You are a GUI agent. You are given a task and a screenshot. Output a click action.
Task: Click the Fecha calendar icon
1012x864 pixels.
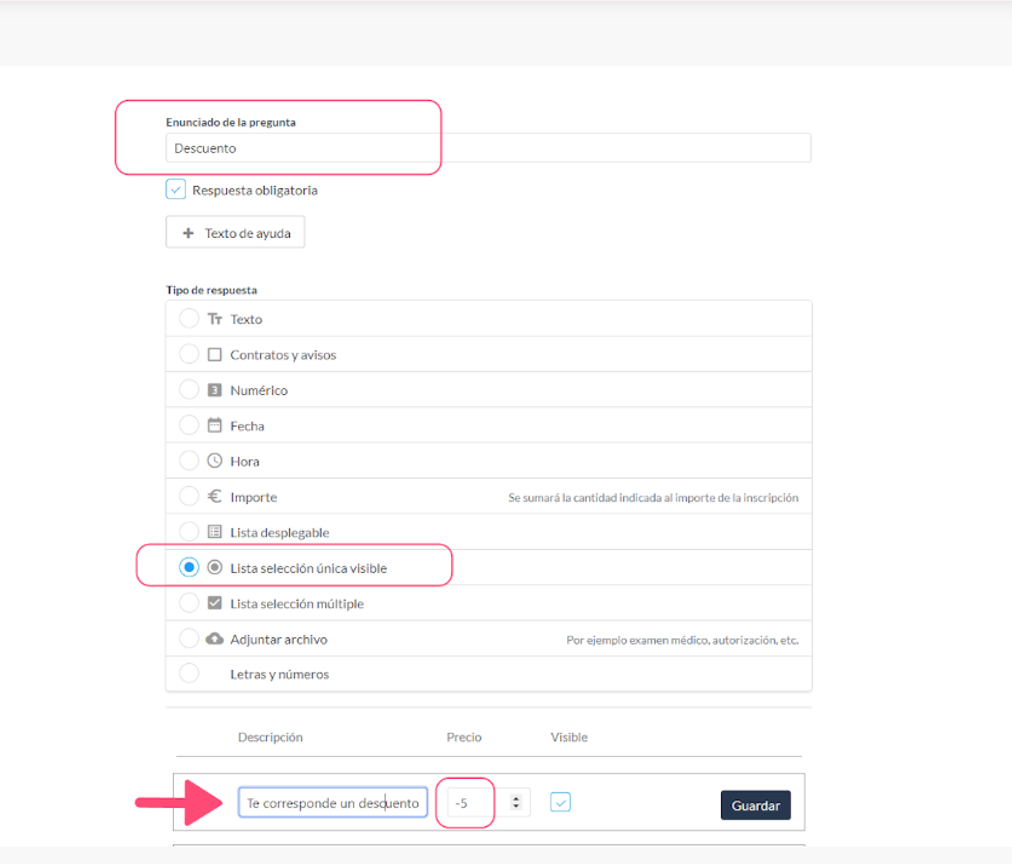pyautogui.click(x=214, y=425)
